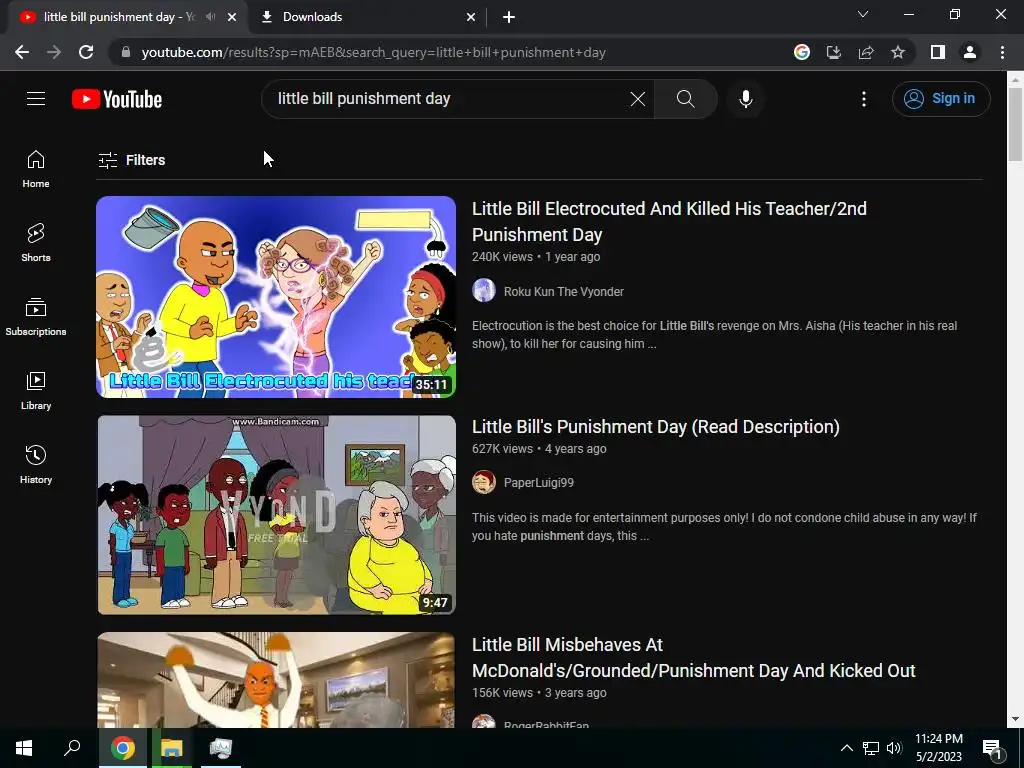
Task: Open File Explorer from taskbar
Action: point(172,748)
